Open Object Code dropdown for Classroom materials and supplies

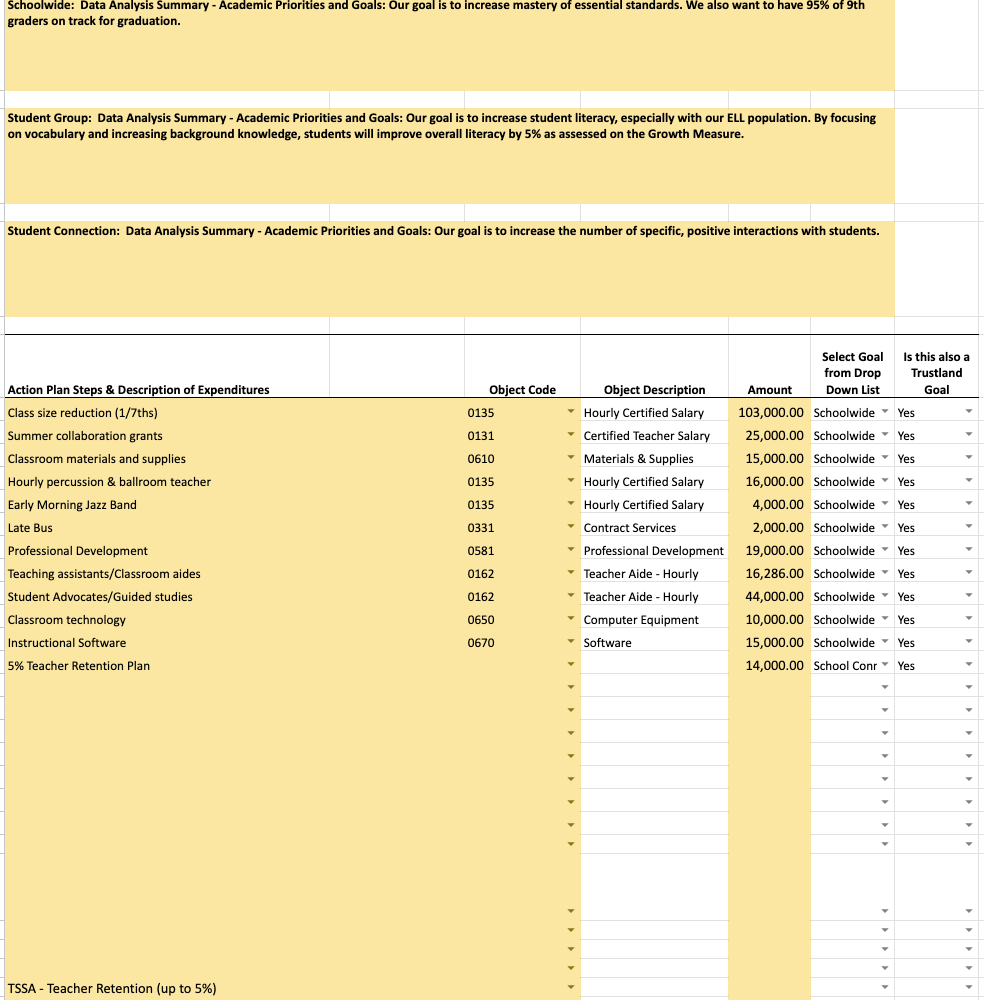[571, 458]
